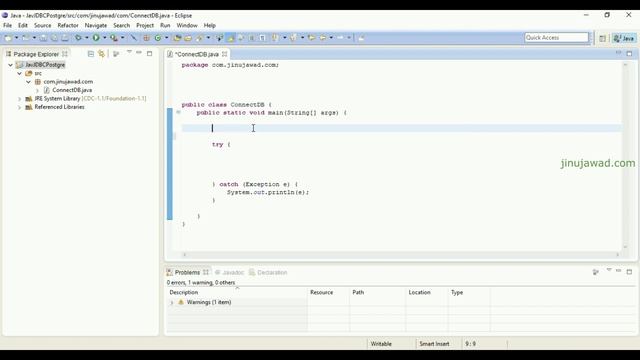Sort problems by Location column header
The height and width of the screenshot is (360, 640).
[x=427, y=292]
